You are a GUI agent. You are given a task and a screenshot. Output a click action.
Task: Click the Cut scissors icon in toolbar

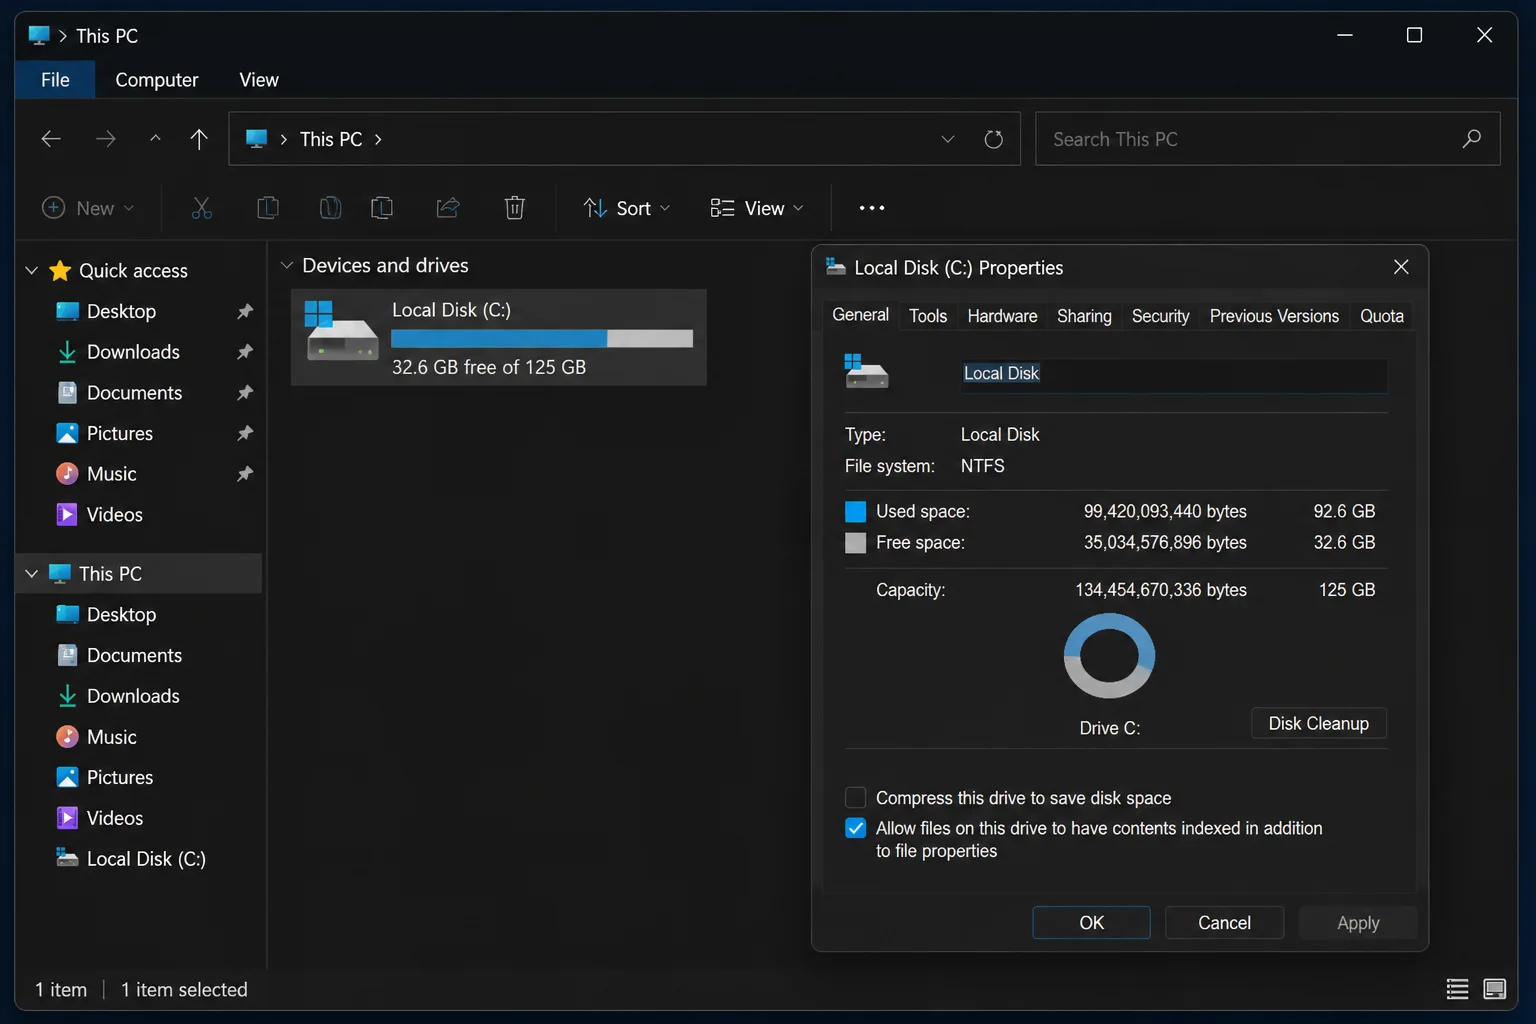[x=202, y=208]
